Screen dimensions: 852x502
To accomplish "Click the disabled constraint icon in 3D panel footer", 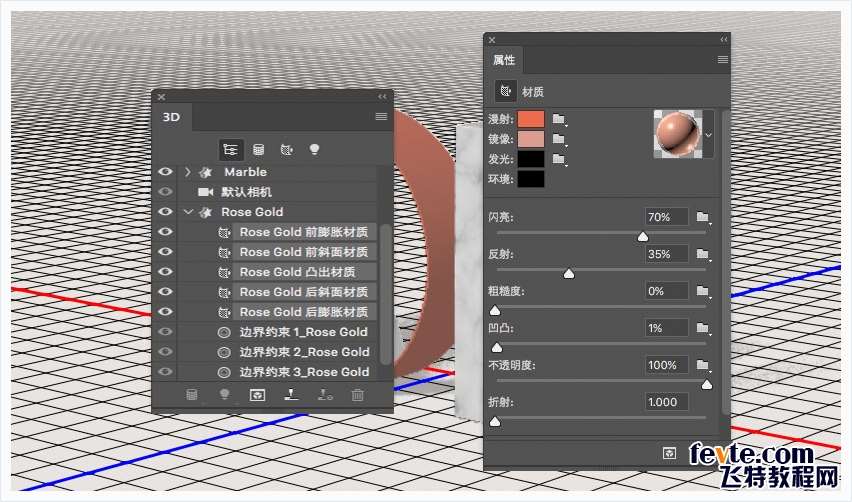I will (325, 395).
